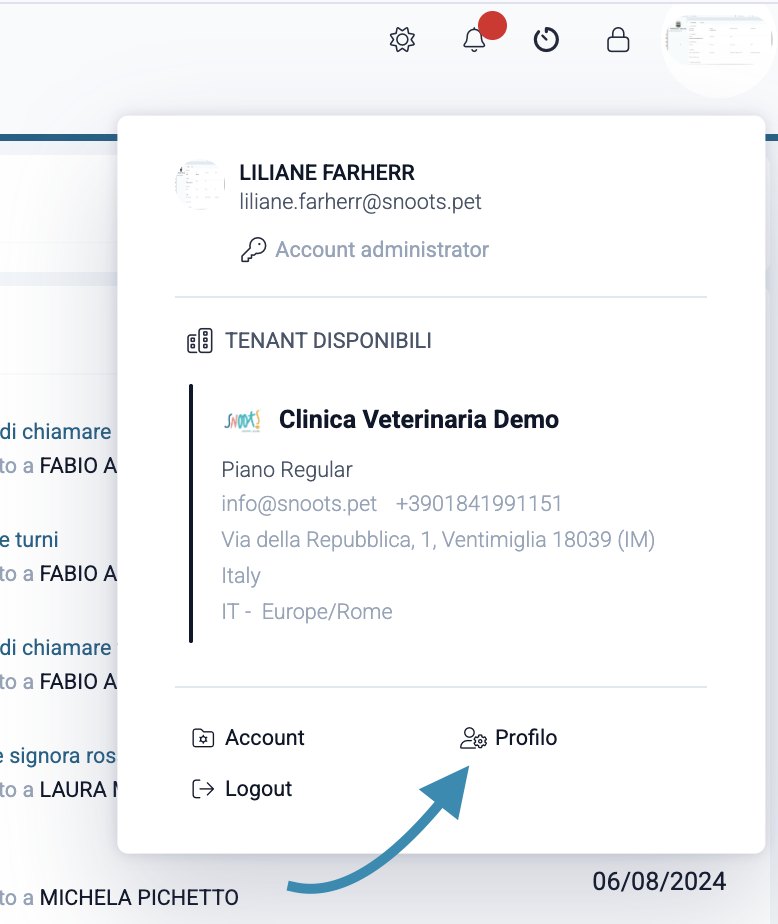Click the phone number +3901841991151

(x=479, y=503)
